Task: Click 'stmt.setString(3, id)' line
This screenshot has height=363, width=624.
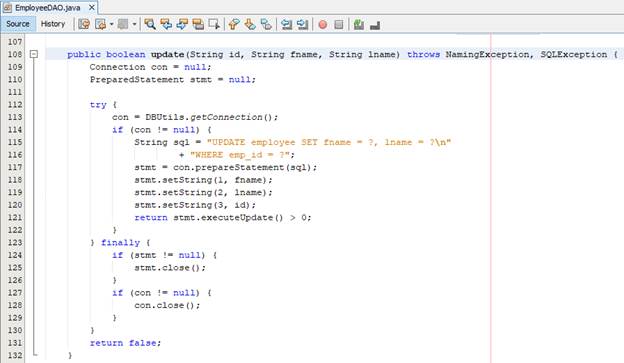Action: click(195, 205)
